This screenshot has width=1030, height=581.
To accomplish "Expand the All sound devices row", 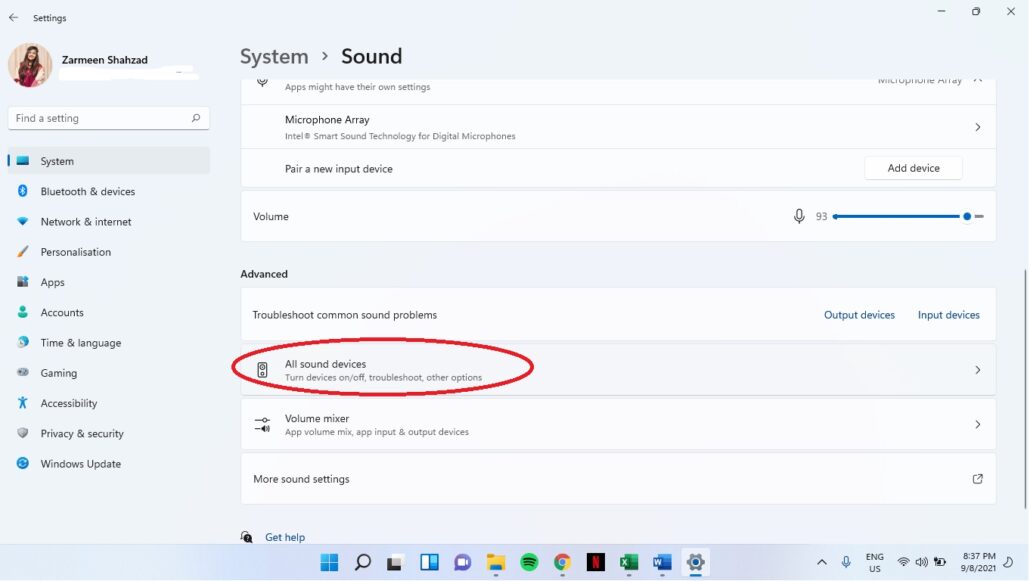I will click(x=977, y=369).
